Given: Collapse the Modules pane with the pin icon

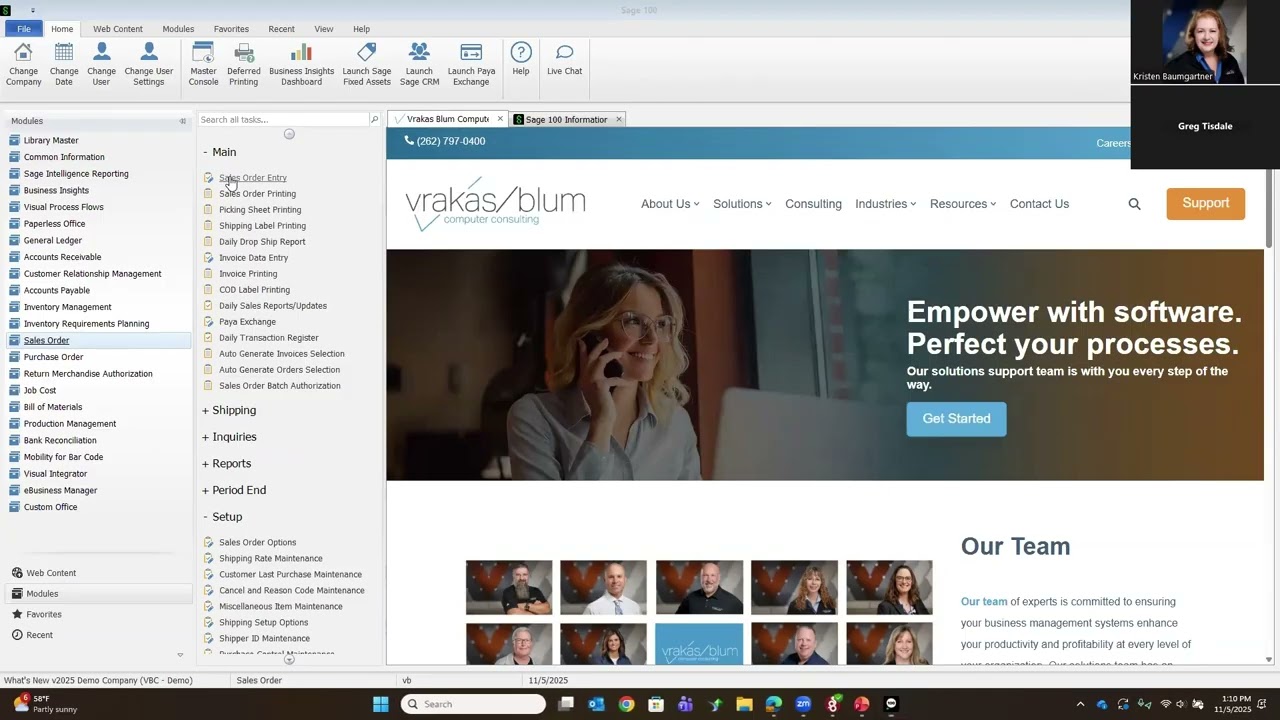Looking at the screenshot, I should (182, 121).
